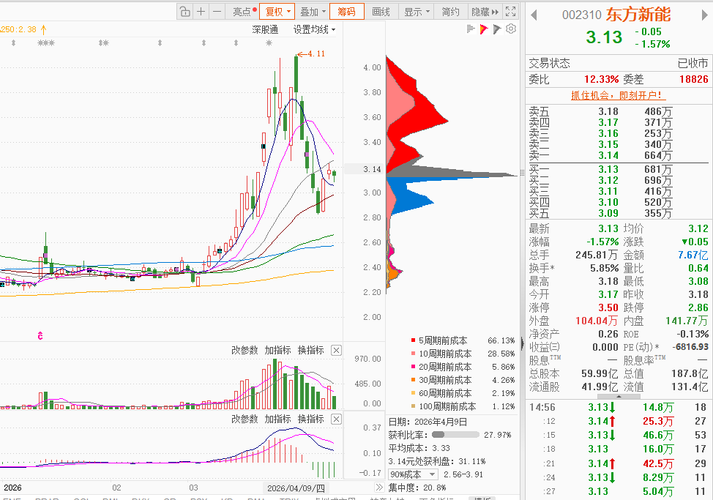Click the gray flag icon above chip panel
713x500 pixels.
(x=471, y=29)
